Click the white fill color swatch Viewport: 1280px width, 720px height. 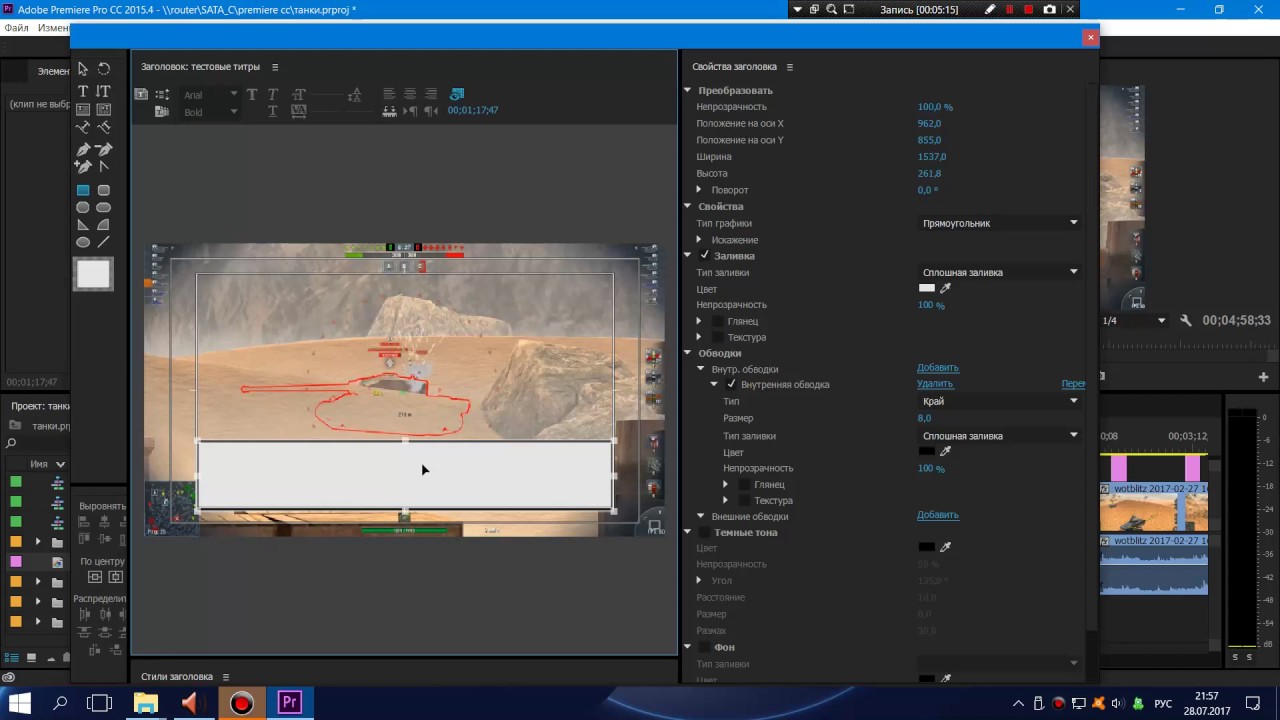click(x=927, y=288)
